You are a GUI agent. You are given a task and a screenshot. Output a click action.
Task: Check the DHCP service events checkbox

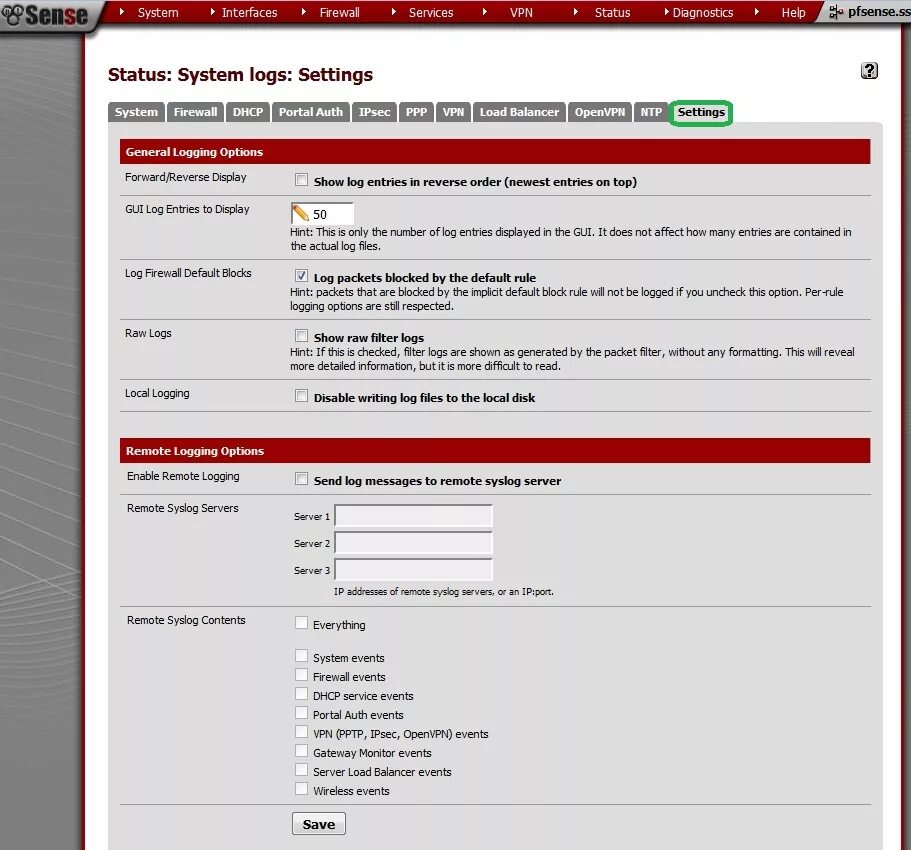(301, 694)
